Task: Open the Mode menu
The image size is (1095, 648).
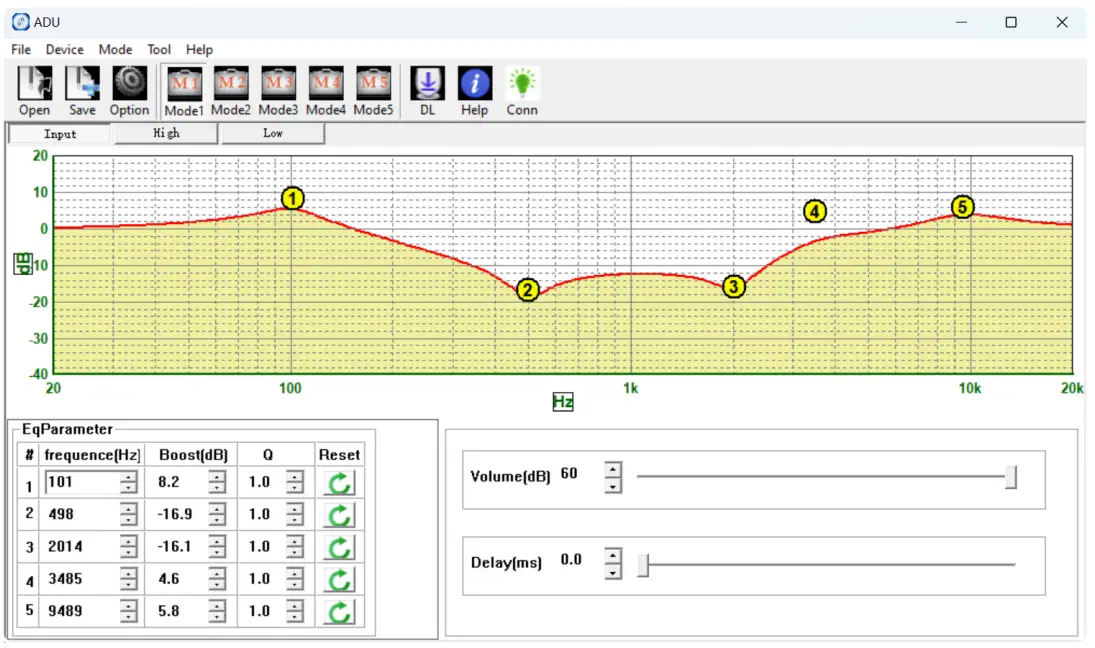Action: (x=115, y=50)
